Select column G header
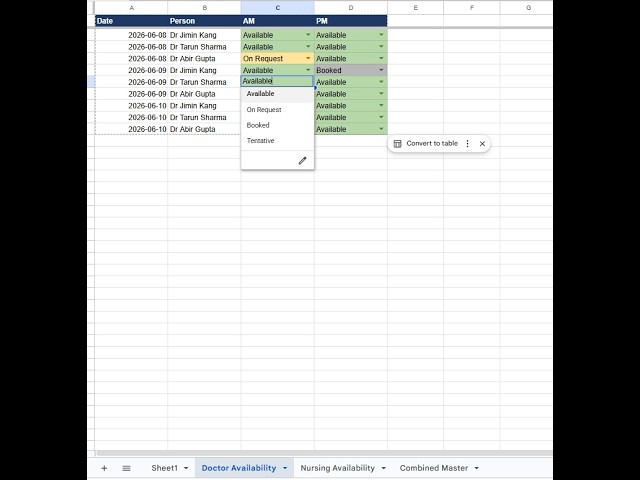This screenshot has width=640, height=480. (528, 8)
